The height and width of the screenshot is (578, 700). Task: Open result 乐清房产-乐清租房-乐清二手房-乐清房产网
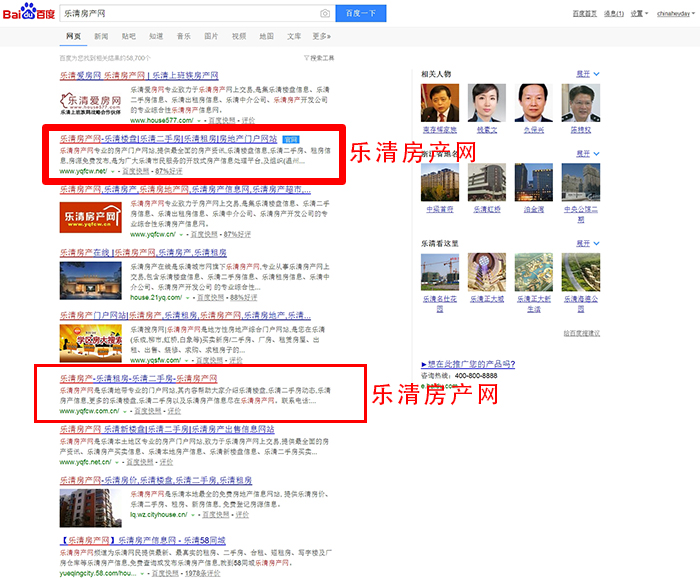tap(138, 378)
